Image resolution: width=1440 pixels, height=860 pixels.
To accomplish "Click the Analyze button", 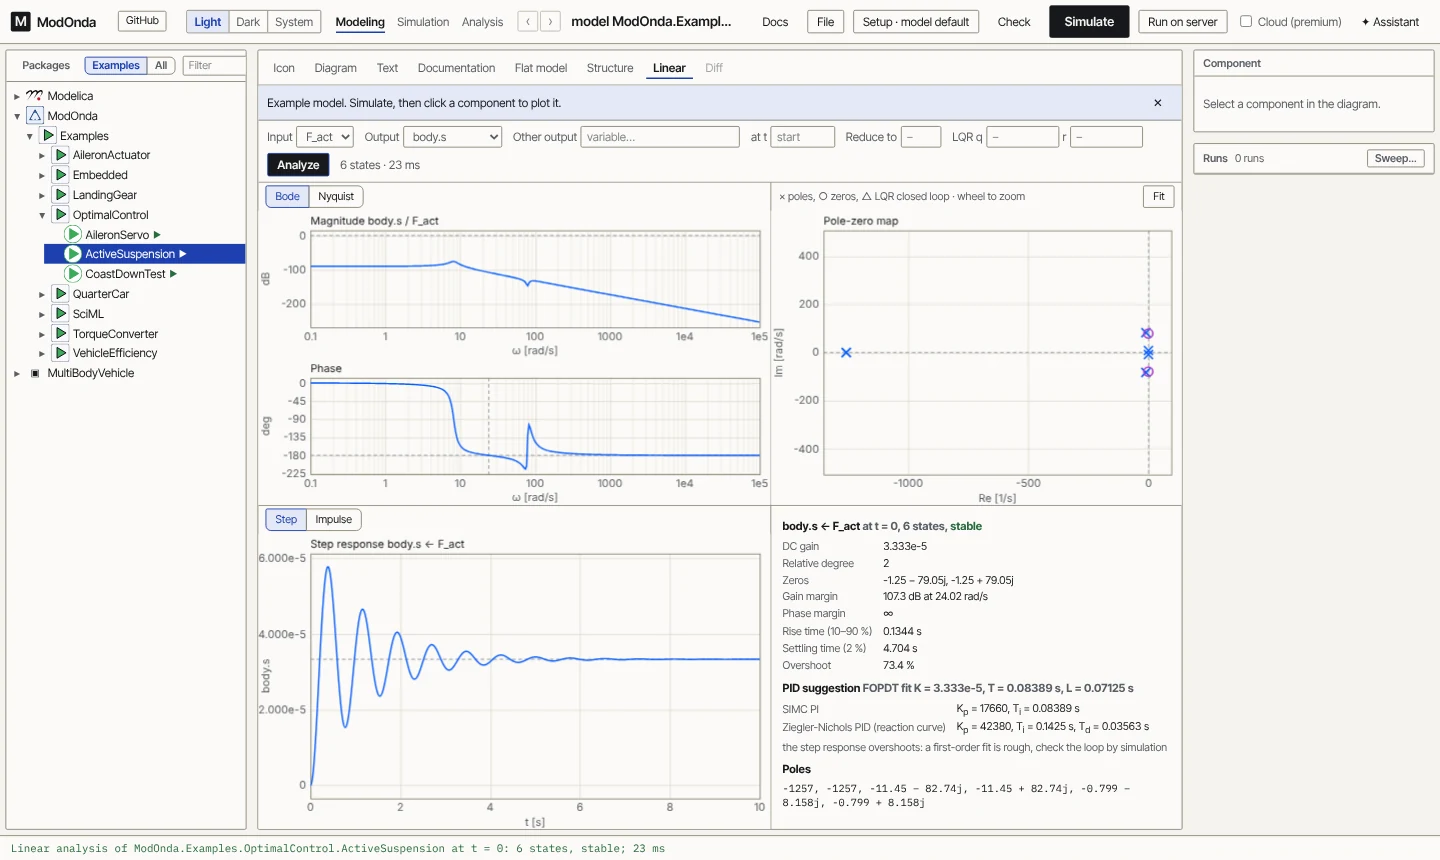I will [x=298, y=165].
